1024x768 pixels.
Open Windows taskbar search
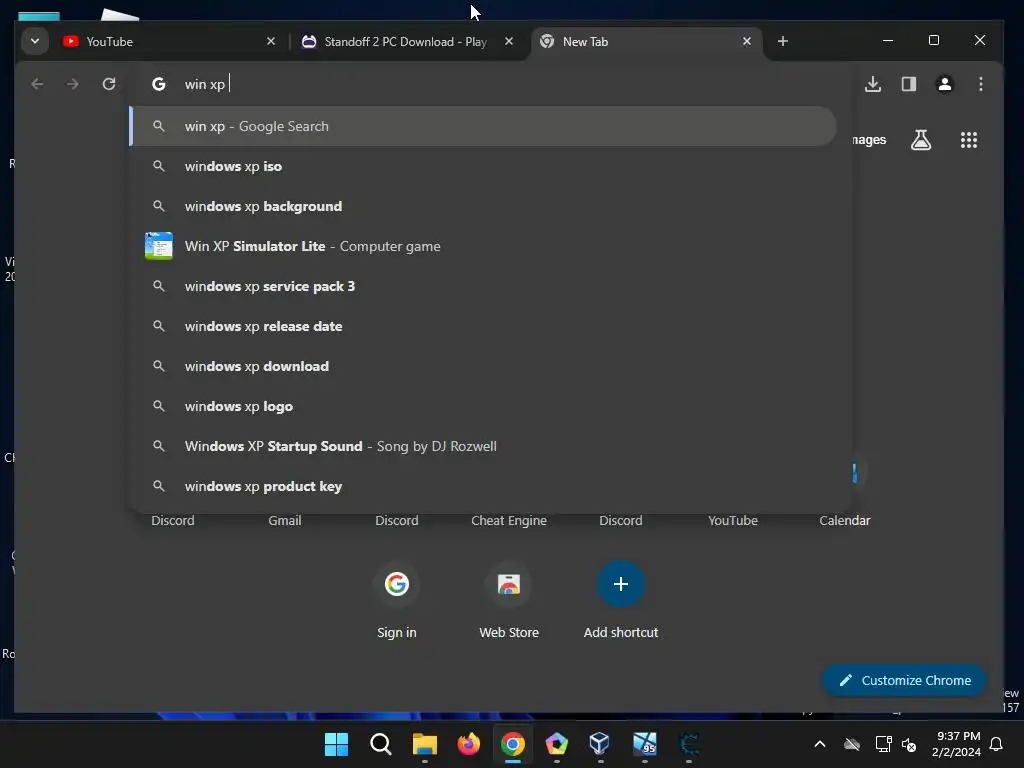click(380, 744)
